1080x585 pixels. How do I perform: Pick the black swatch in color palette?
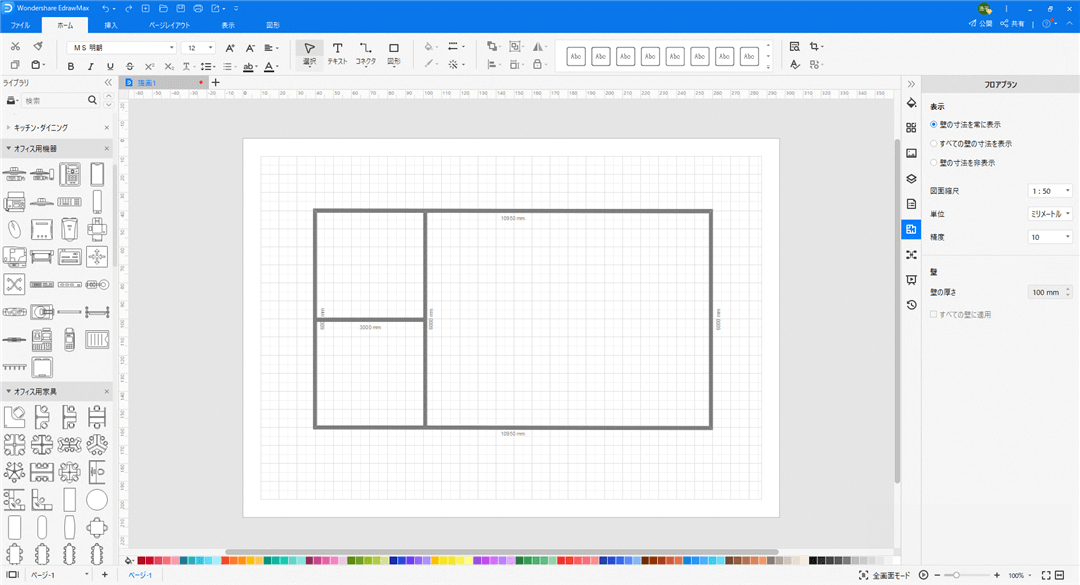[x=813, y=561]
